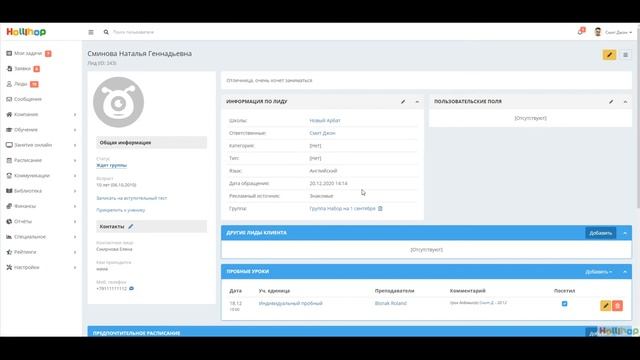Click the Мои задачи counter badge
640x360 pixels.
tap(48, 53)
